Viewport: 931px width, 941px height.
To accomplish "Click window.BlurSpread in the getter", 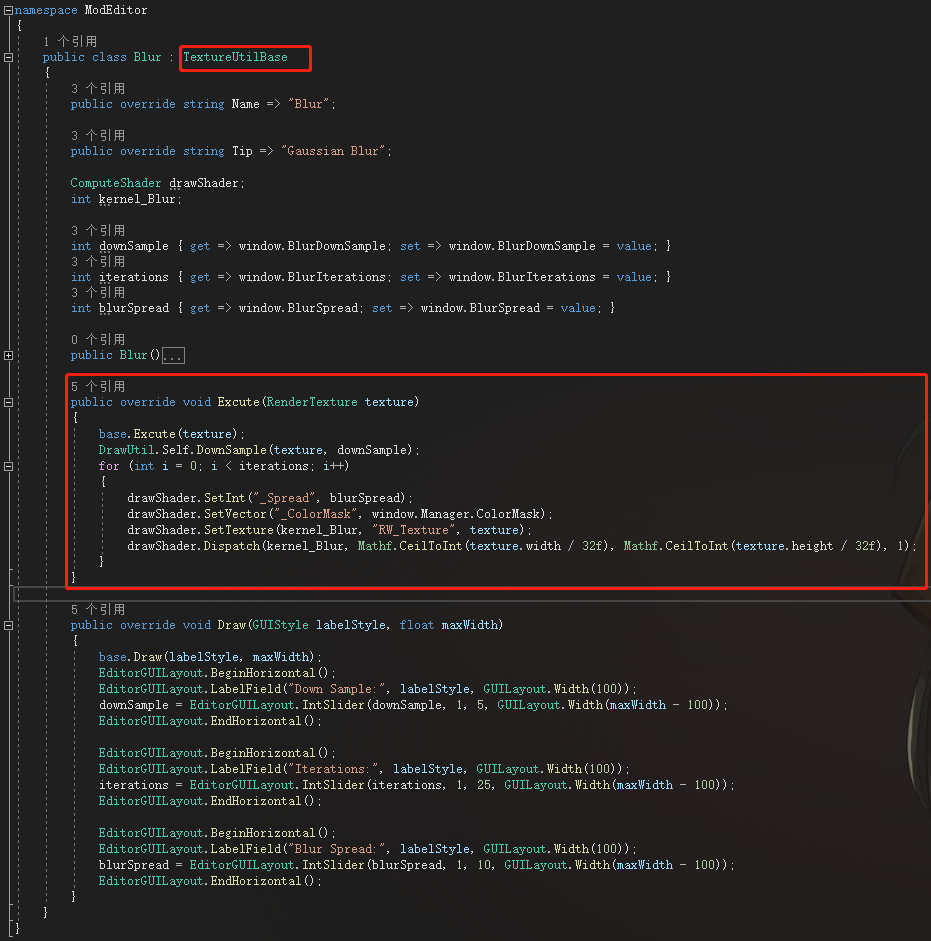I will pyautogui.click(x=298, y=308).
